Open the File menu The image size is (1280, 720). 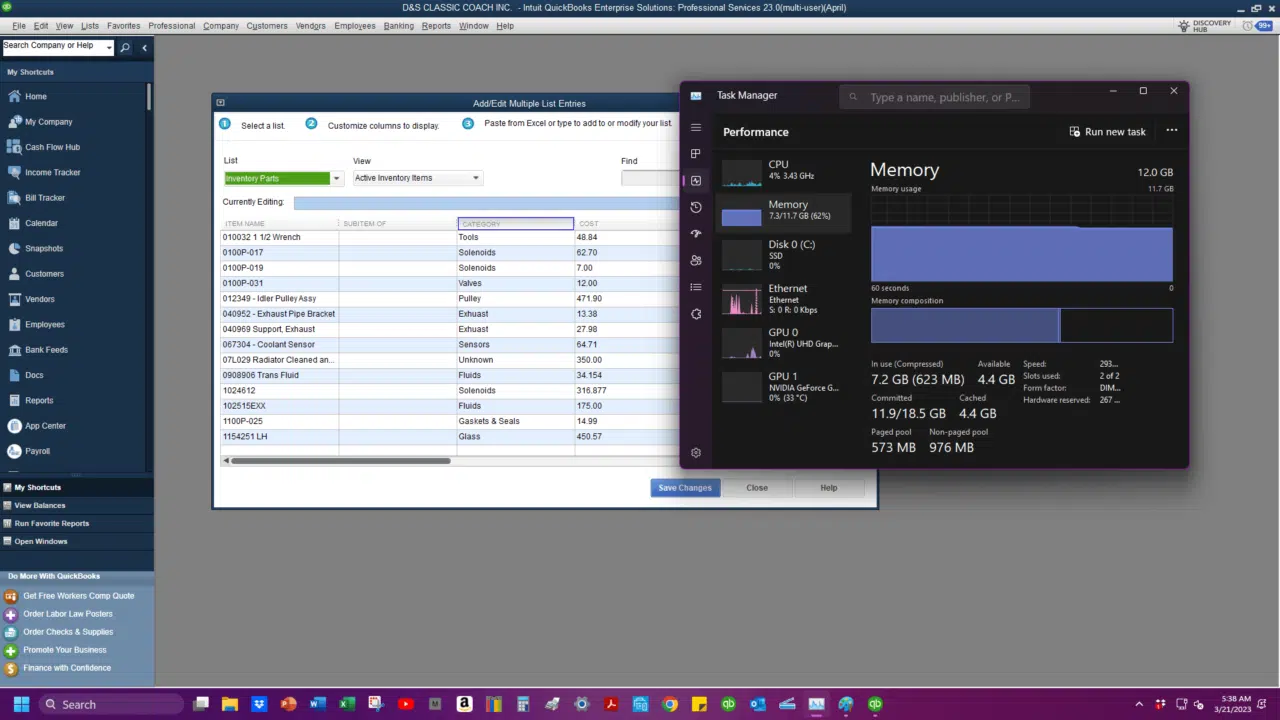tap(19, 26)
